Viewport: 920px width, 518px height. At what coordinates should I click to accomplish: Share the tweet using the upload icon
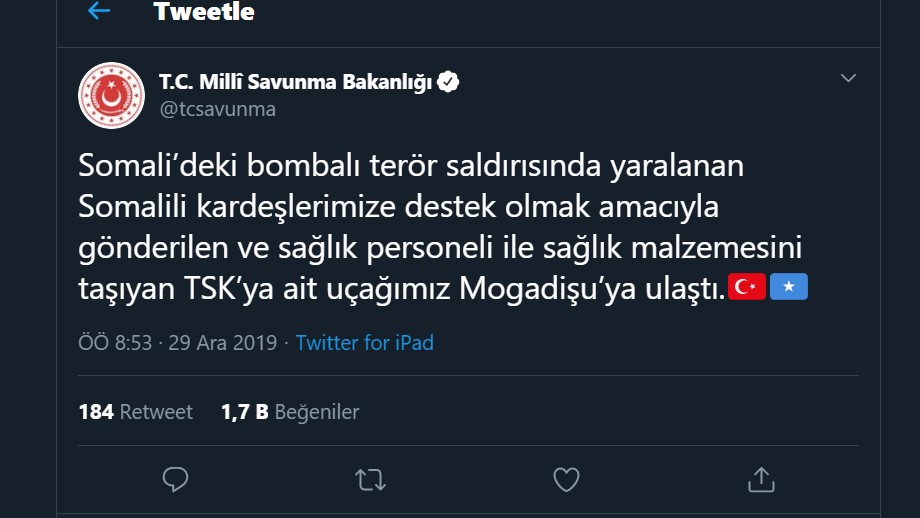761,479
